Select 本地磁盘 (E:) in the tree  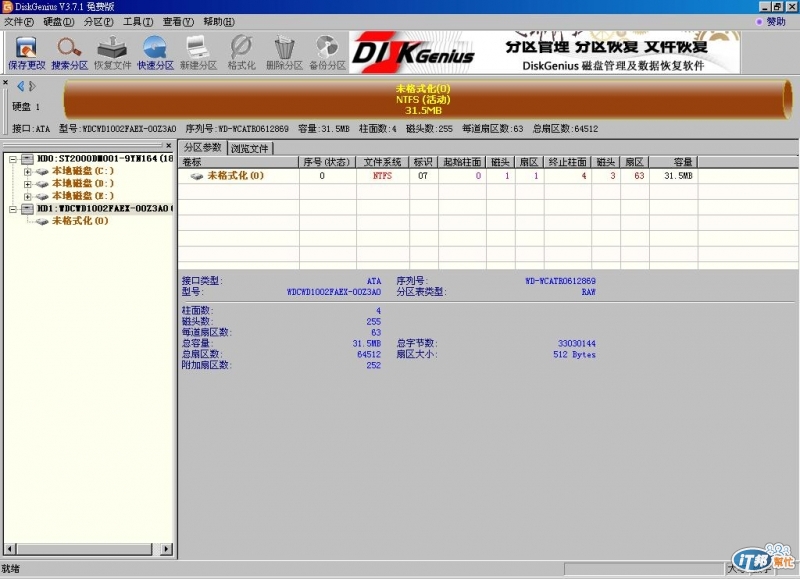tap(83, 196)
